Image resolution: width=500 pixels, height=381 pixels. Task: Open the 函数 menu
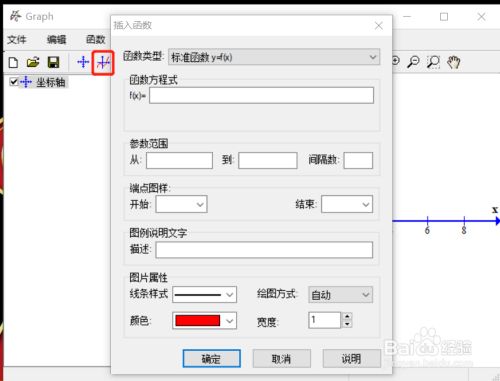coord(96,40)
